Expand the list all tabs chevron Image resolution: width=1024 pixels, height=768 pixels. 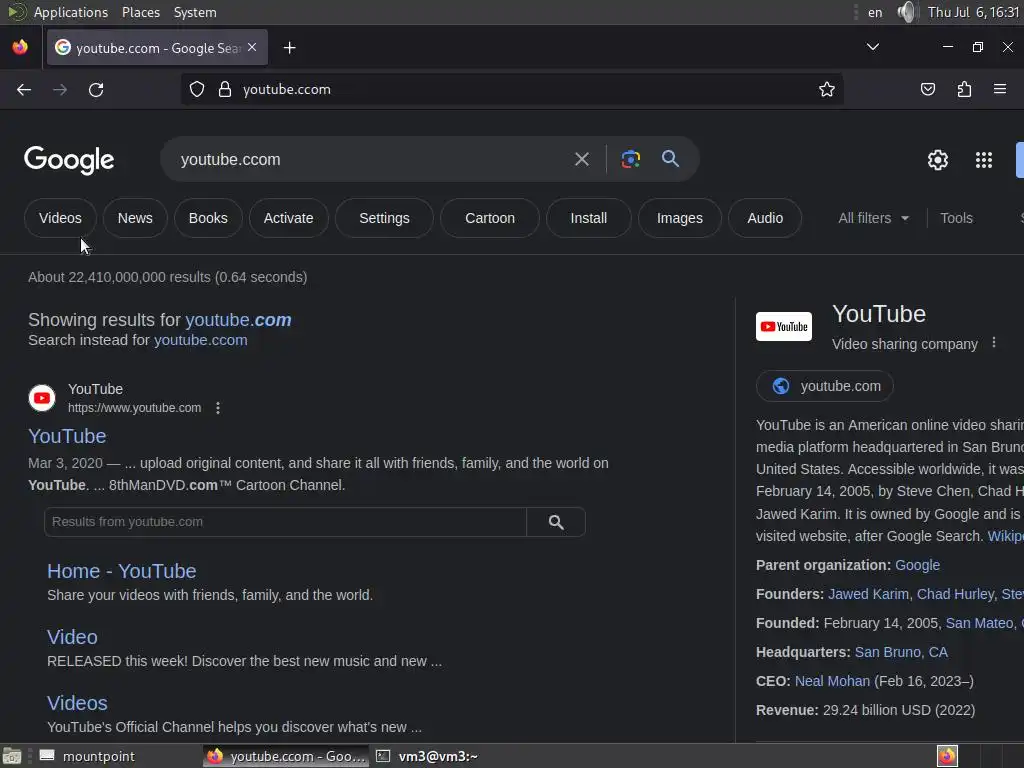click(872, 47)
